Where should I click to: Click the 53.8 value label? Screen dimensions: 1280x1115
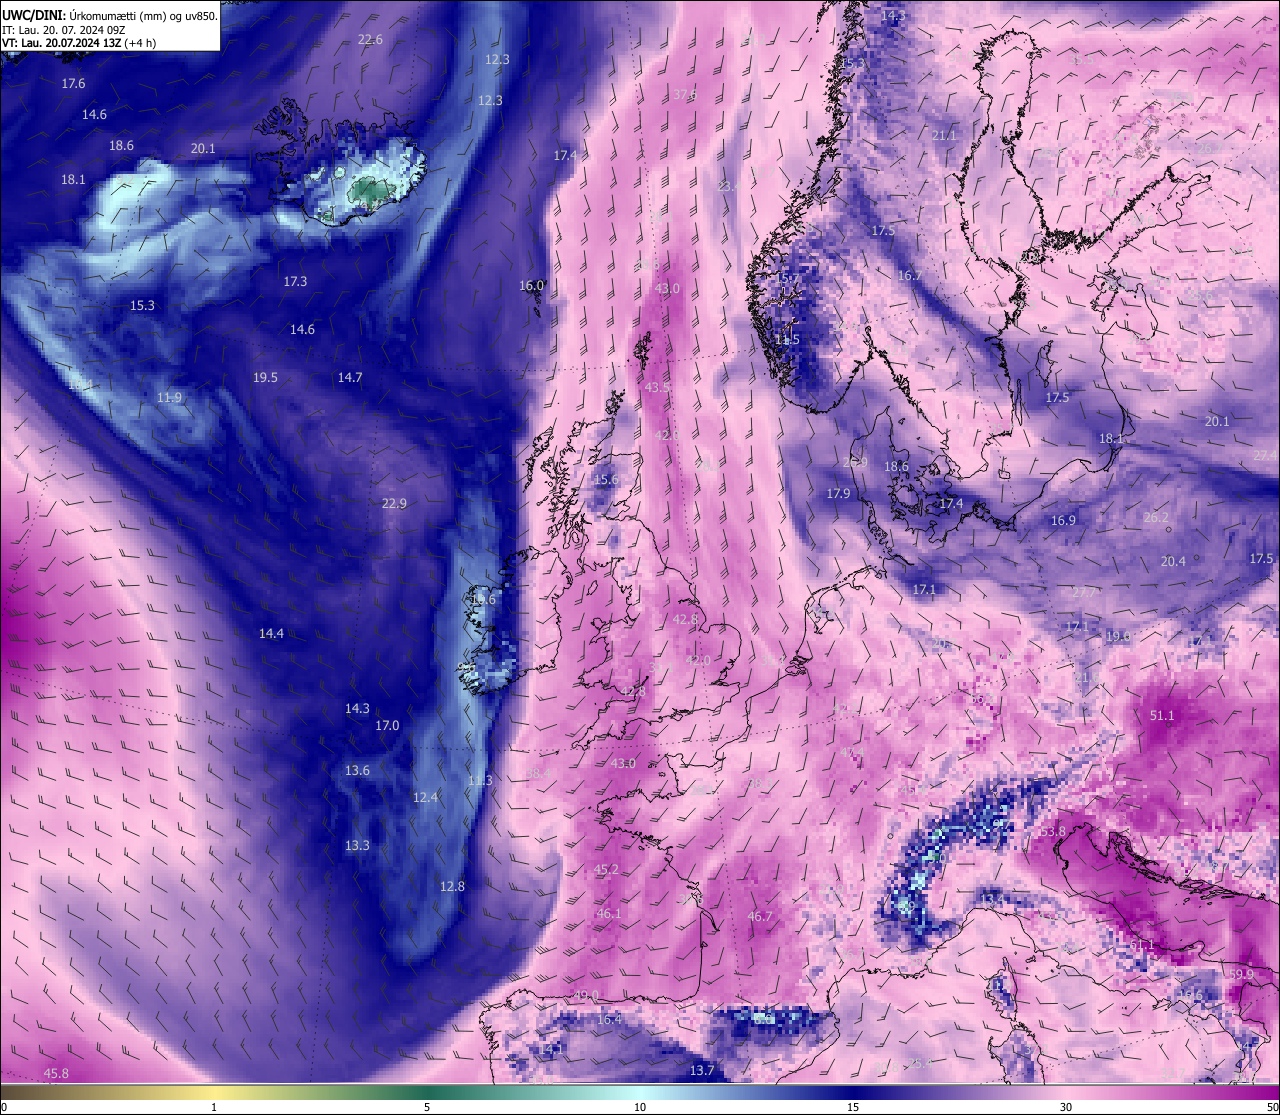(x=1052, y=832)
